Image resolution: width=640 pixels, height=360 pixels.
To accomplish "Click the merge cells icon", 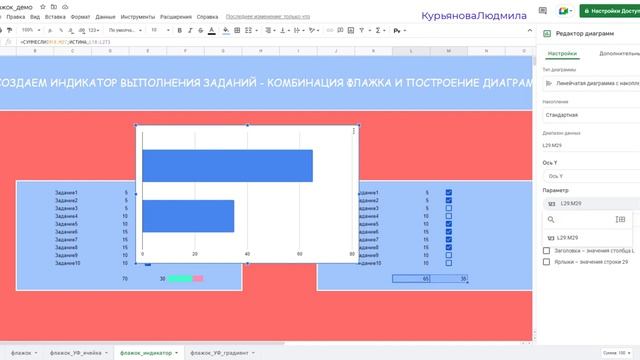I will [x=248, y=30].
